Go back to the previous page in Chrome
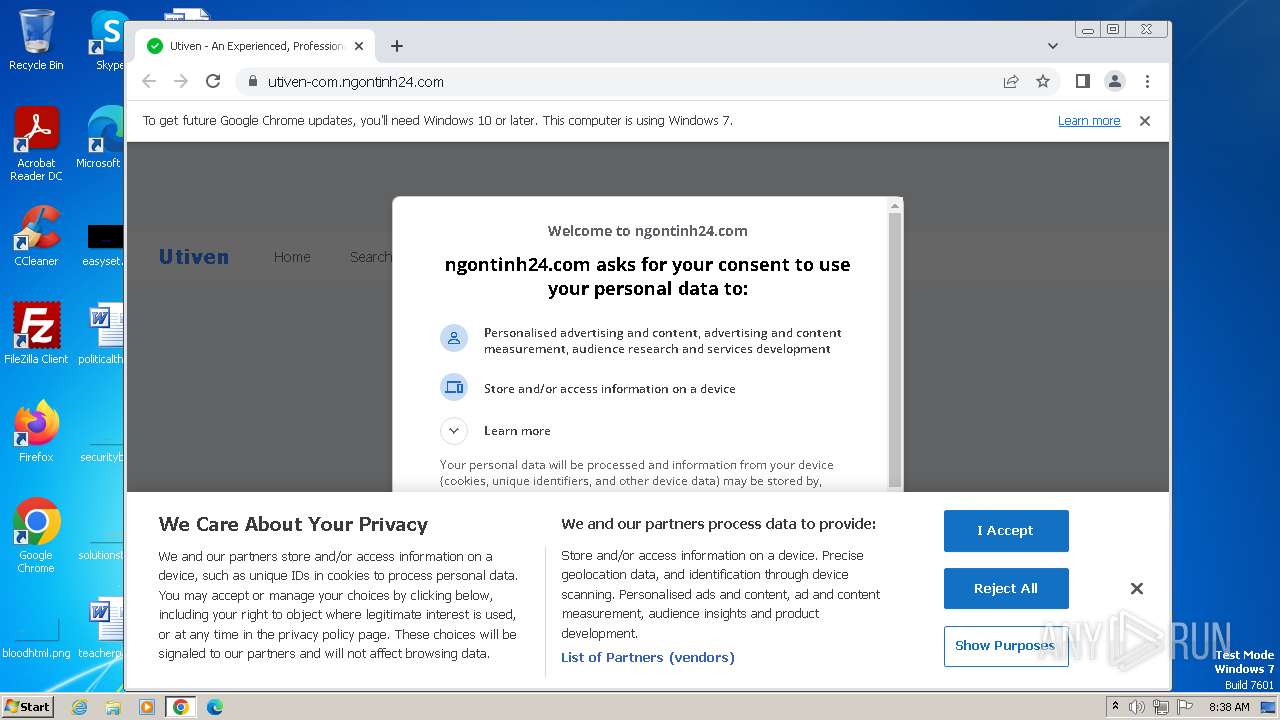 149,82
